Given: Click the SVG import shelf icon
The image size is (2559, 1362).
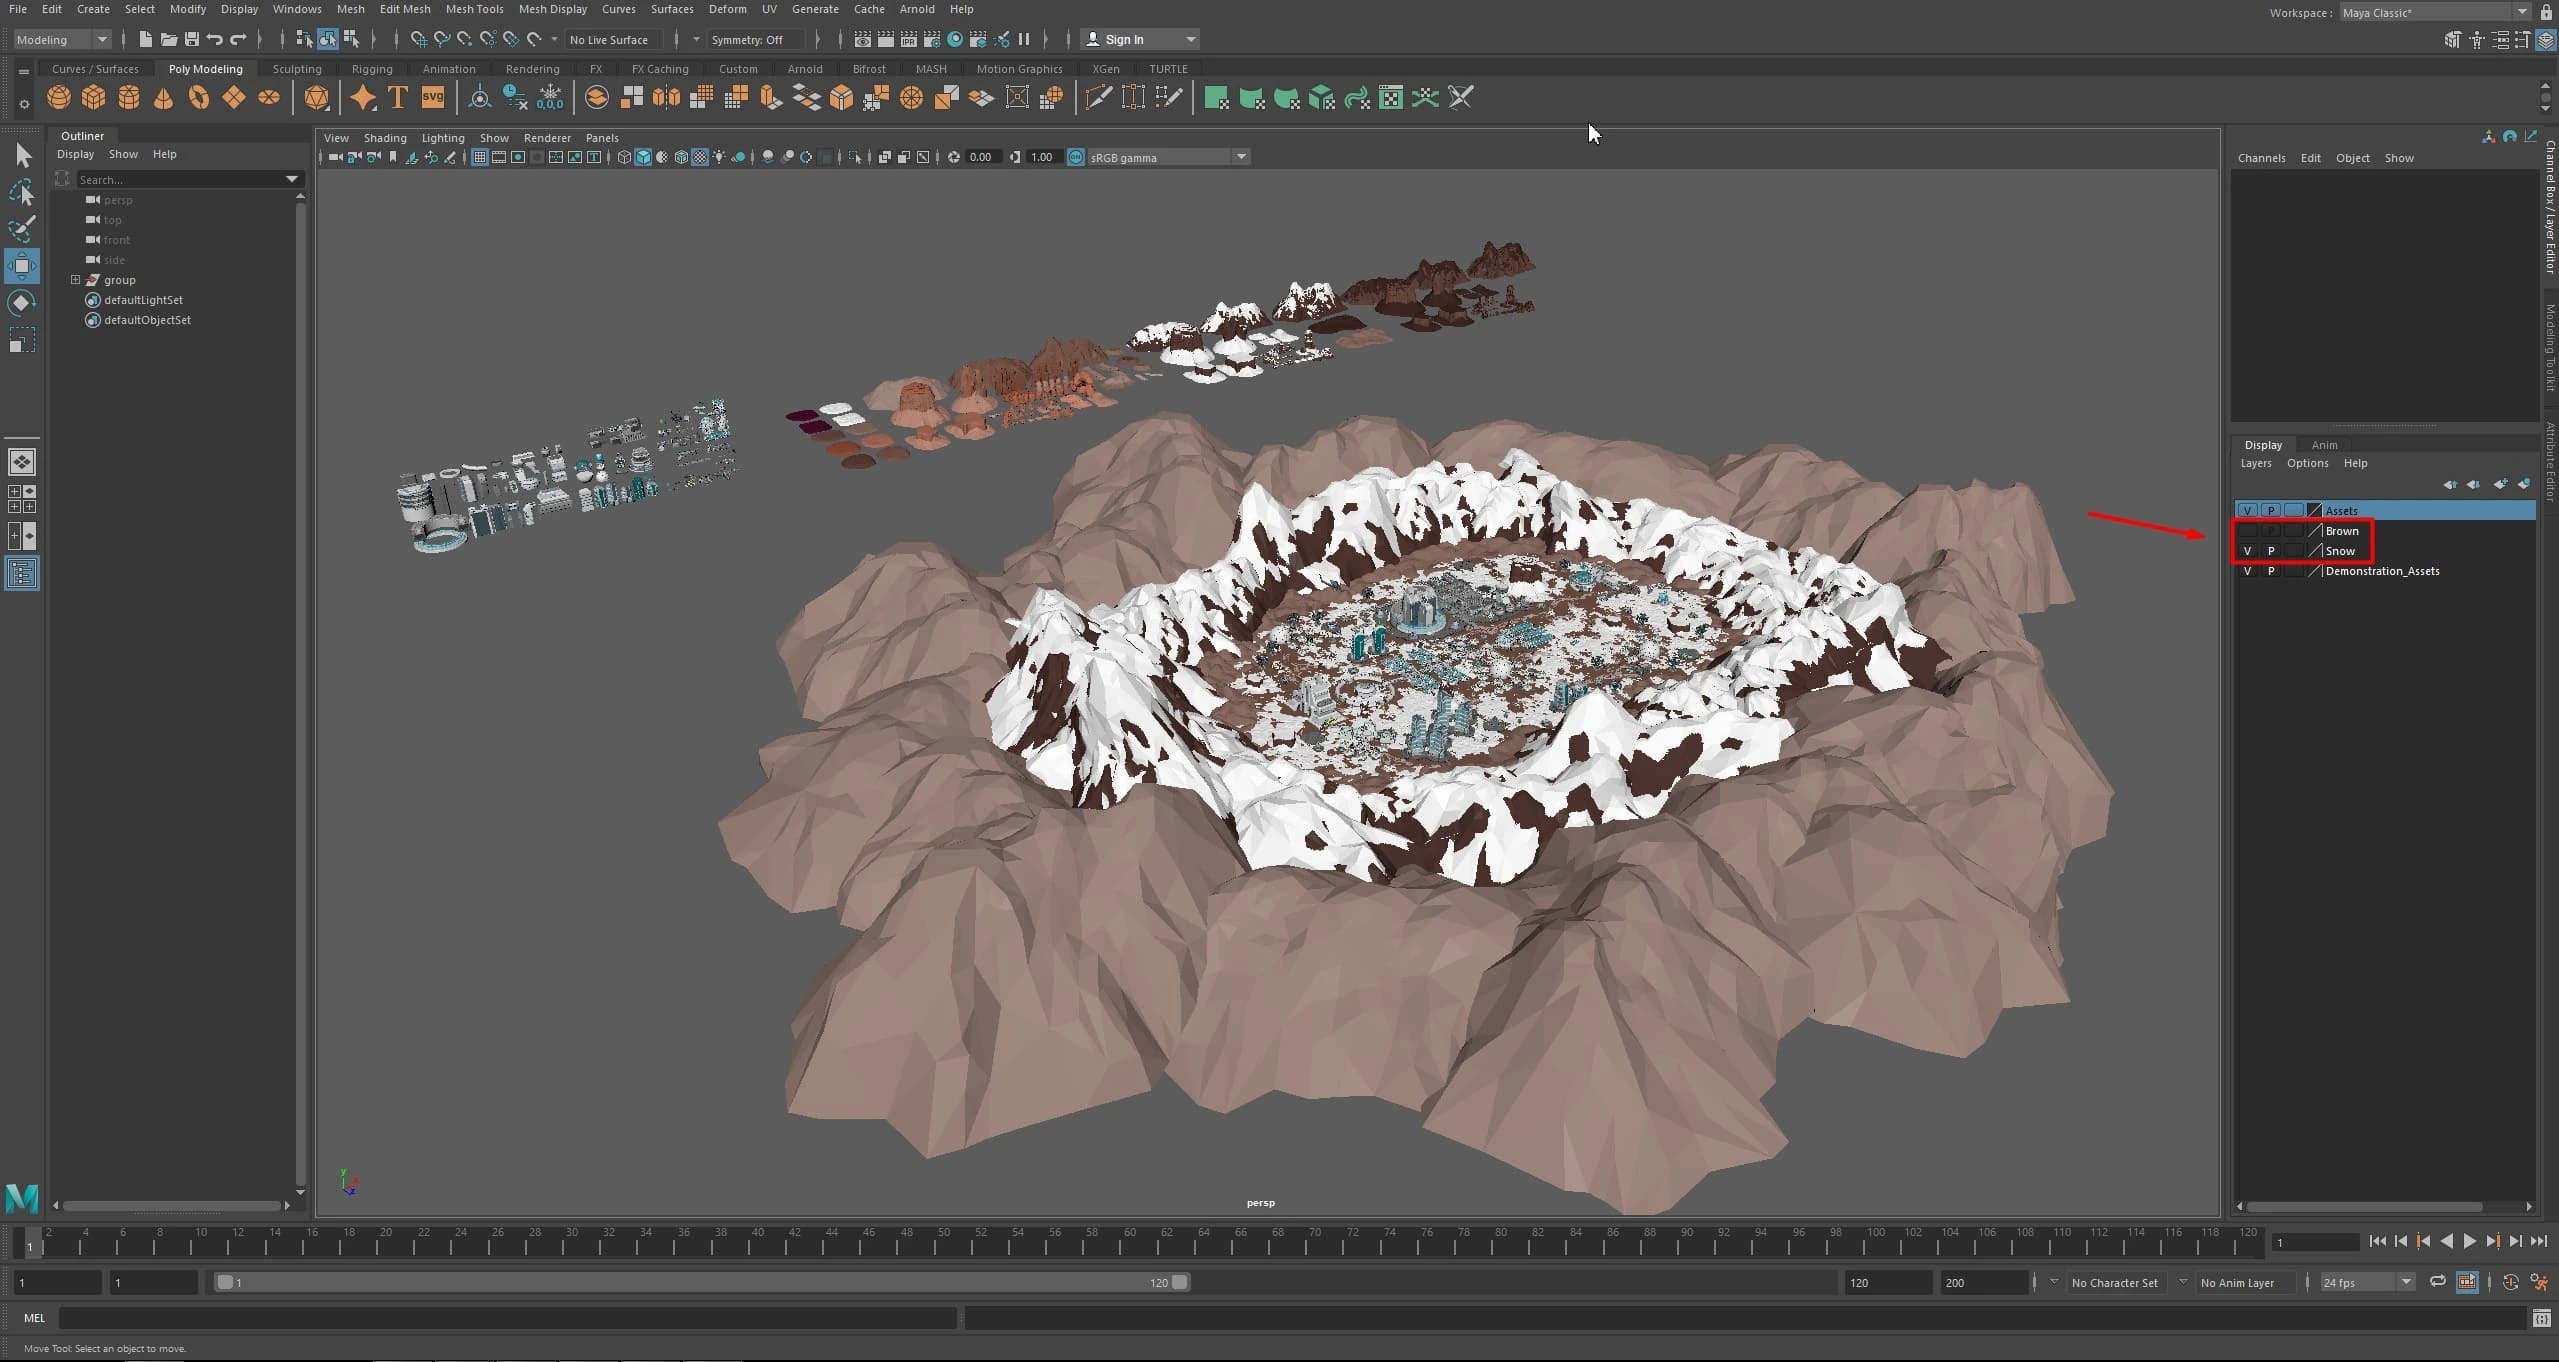Looking at the screenshot, I should click(432, 98).
